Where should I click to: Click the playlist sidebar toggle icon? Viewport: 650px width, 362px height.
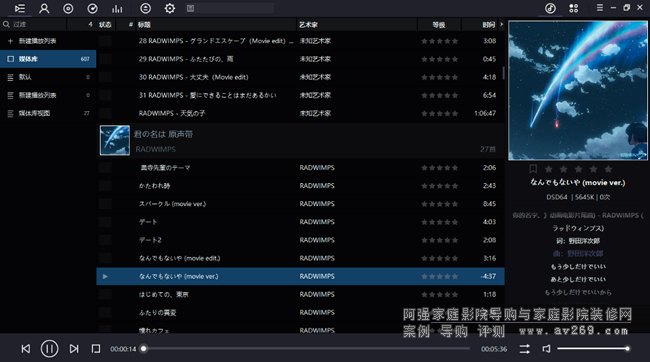[x=19, y=8]
